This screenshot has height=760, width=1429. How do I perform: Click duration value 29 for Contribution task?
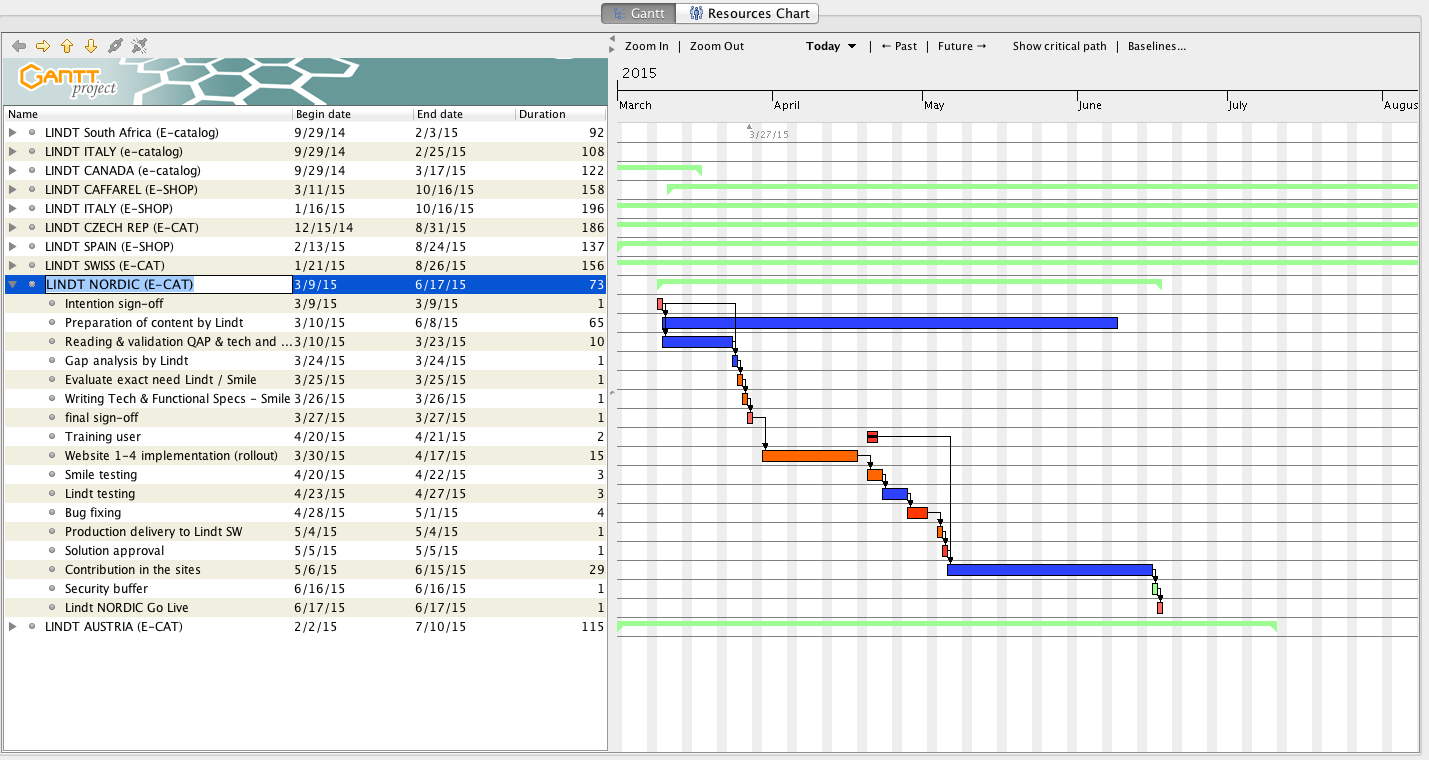[x=561, y=569]
